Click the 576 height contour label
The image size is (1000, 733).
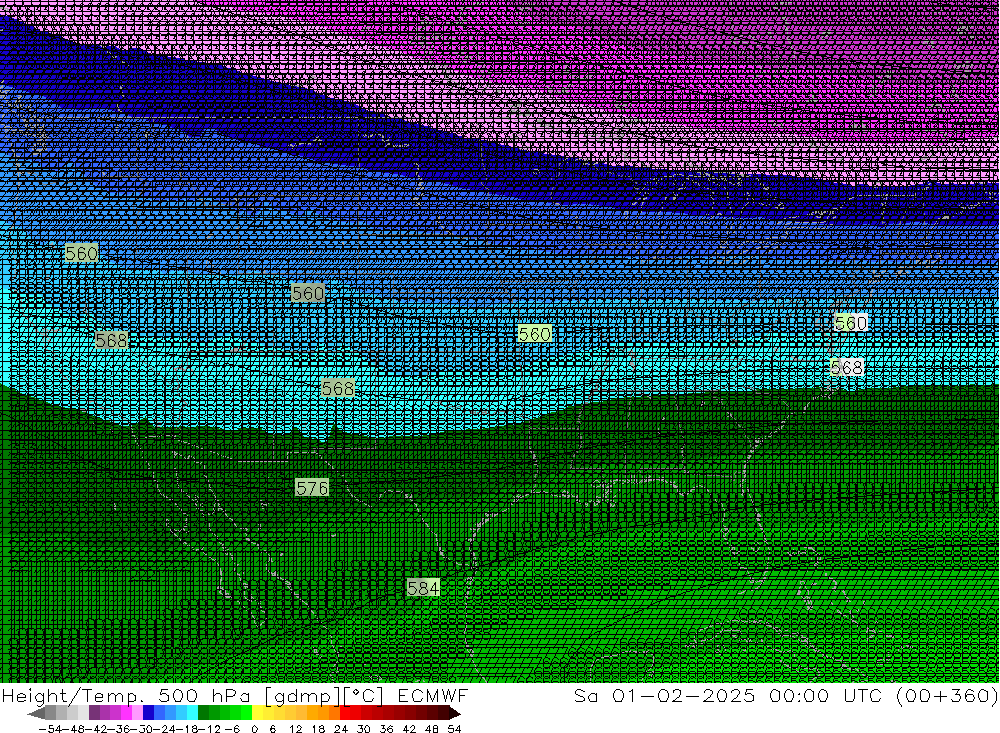tap(312, 488)
